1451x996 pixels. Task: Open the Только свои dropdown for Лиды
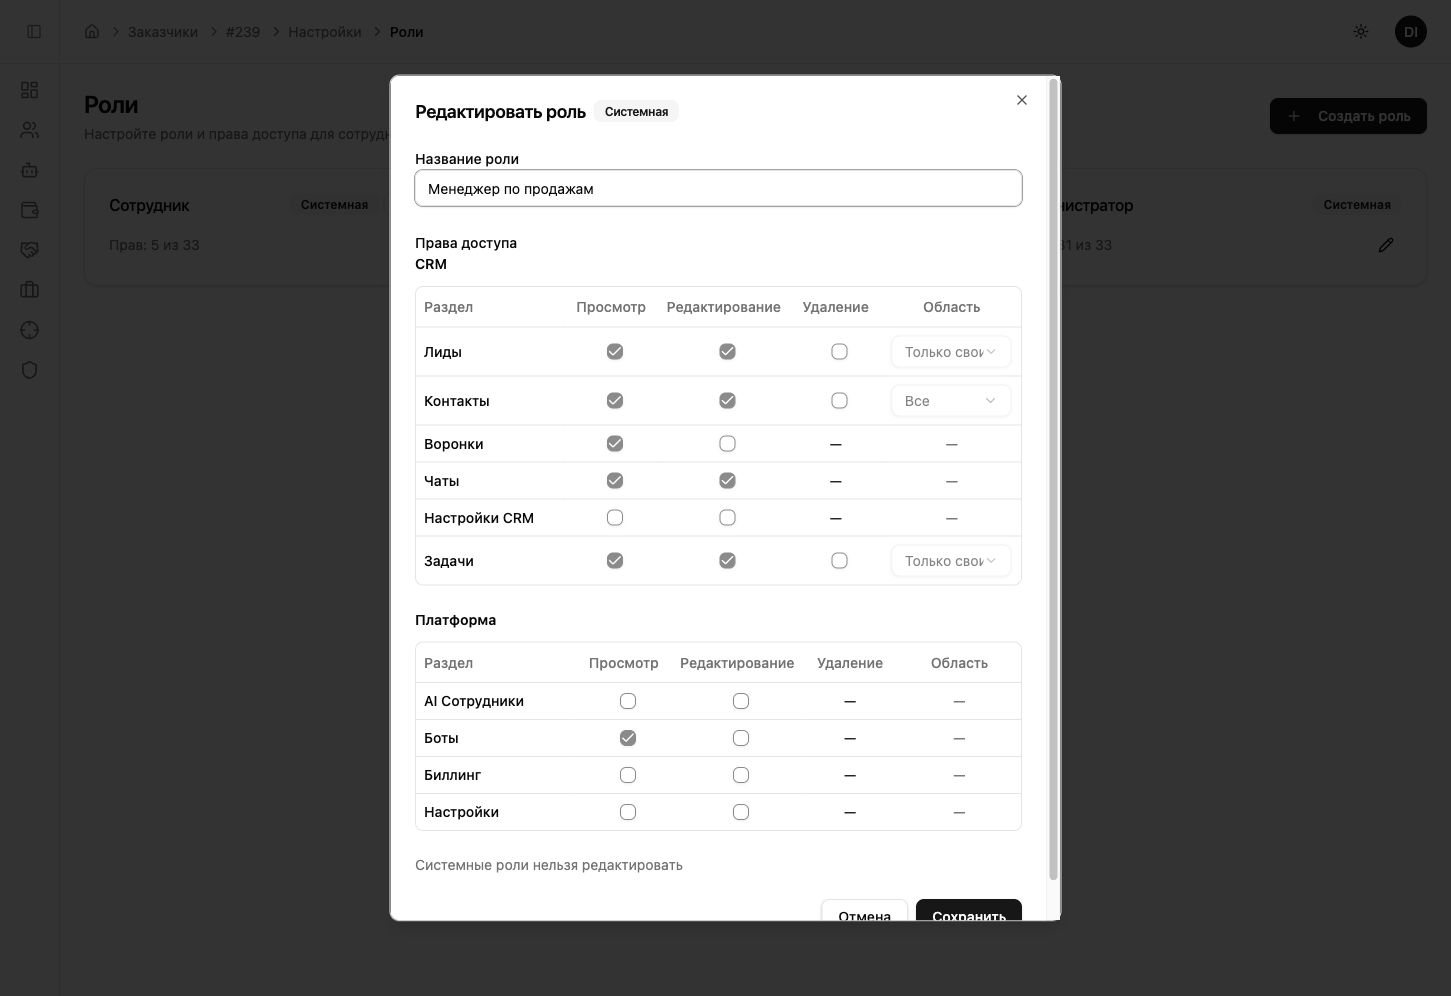[x=949, y=351]
